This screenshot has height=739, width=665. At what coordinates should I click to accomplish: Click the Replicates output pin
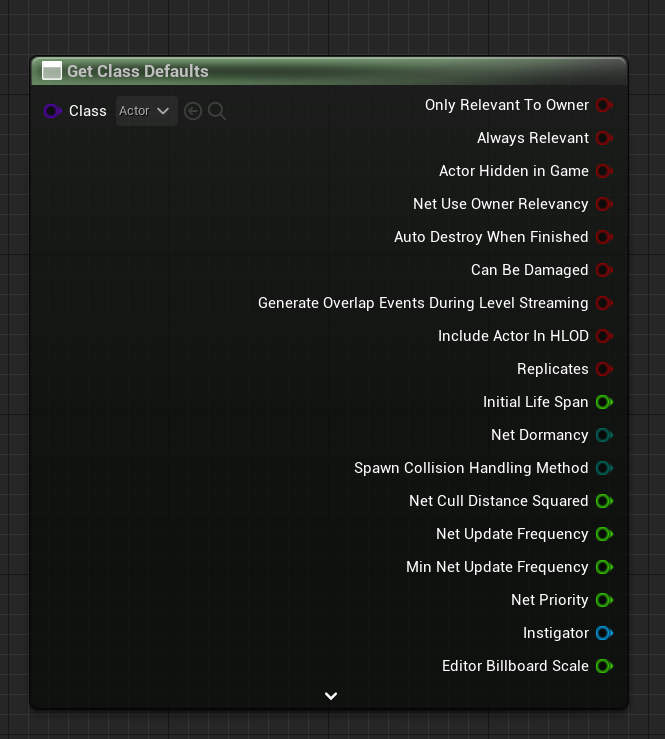pos(604,369)
